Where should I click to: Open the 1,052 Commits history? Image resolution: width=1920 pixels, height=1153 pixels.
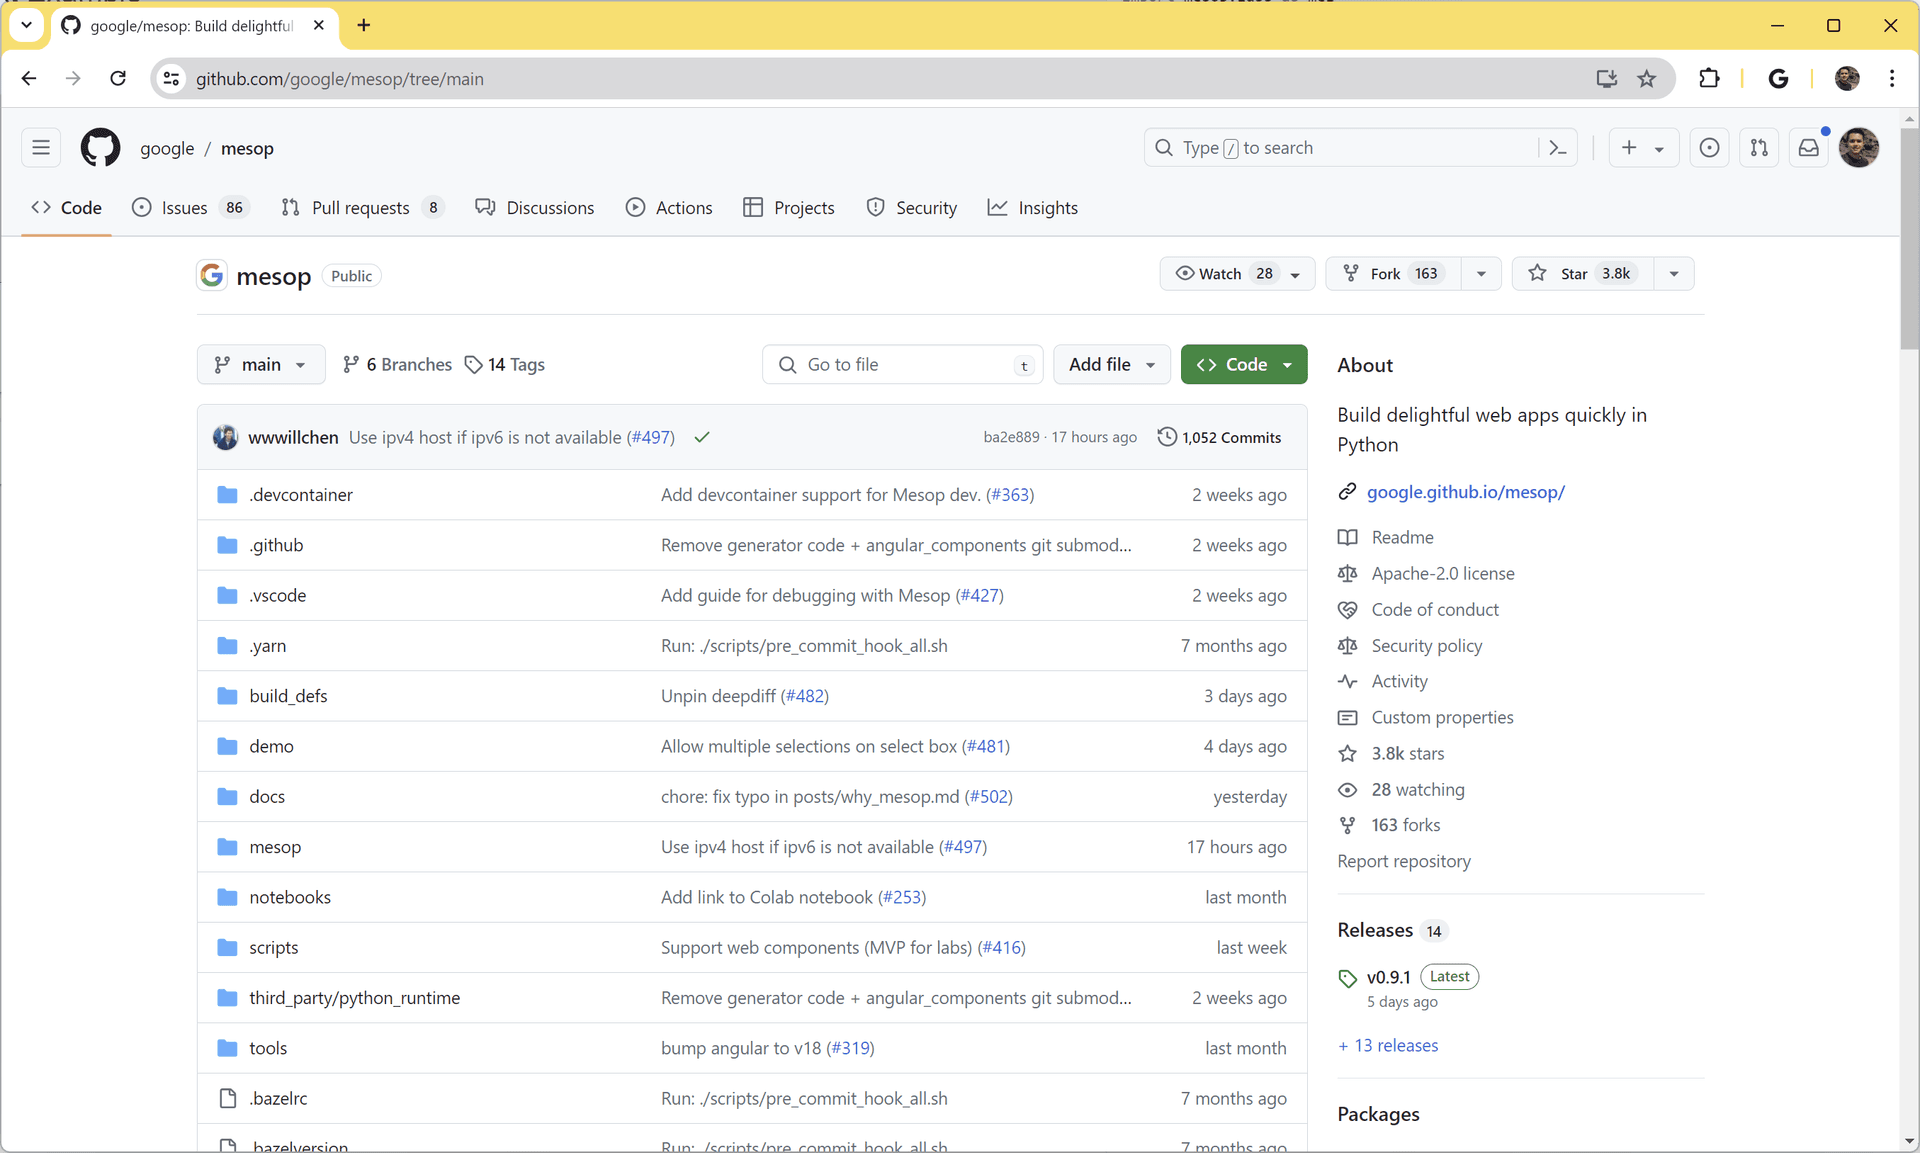click(1219, 437)
